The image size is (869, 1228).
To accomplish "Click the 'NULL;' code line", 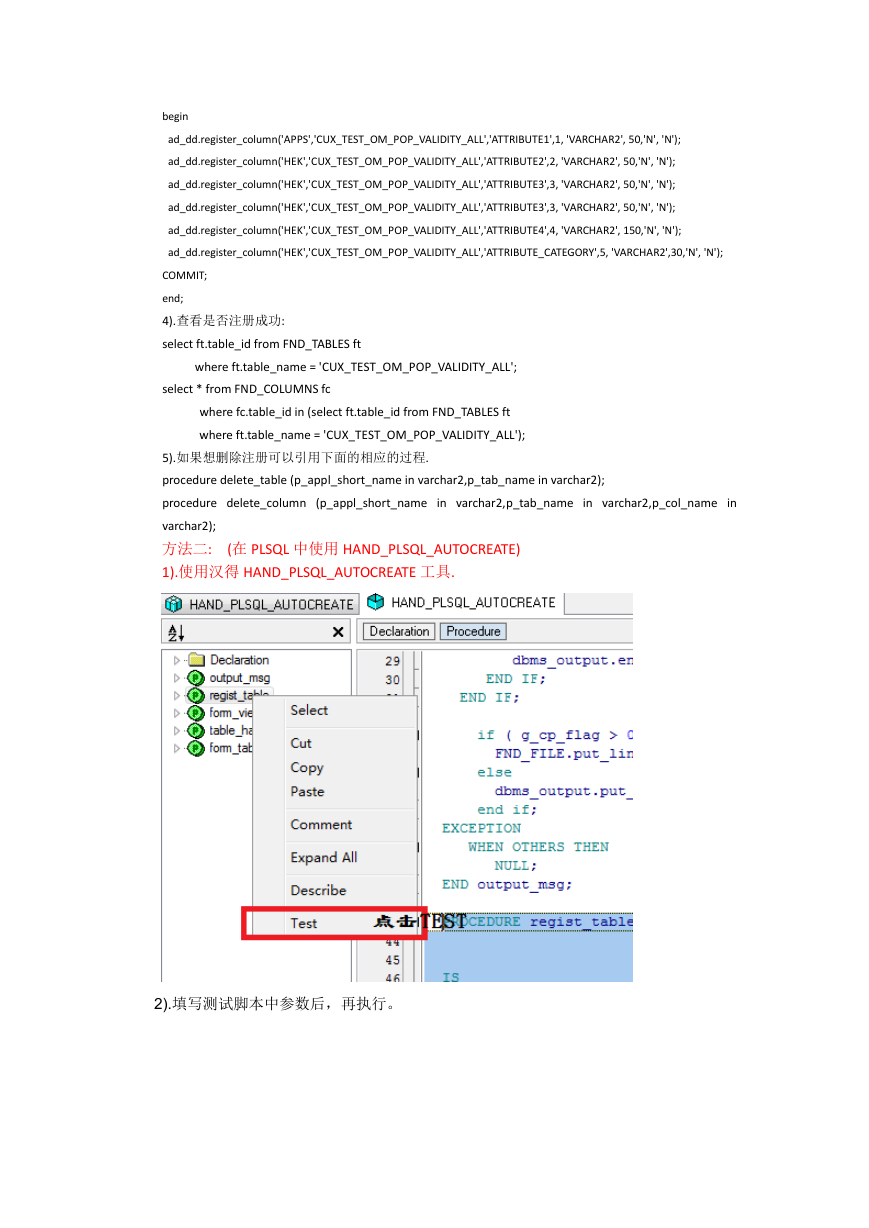I will 516,866.
